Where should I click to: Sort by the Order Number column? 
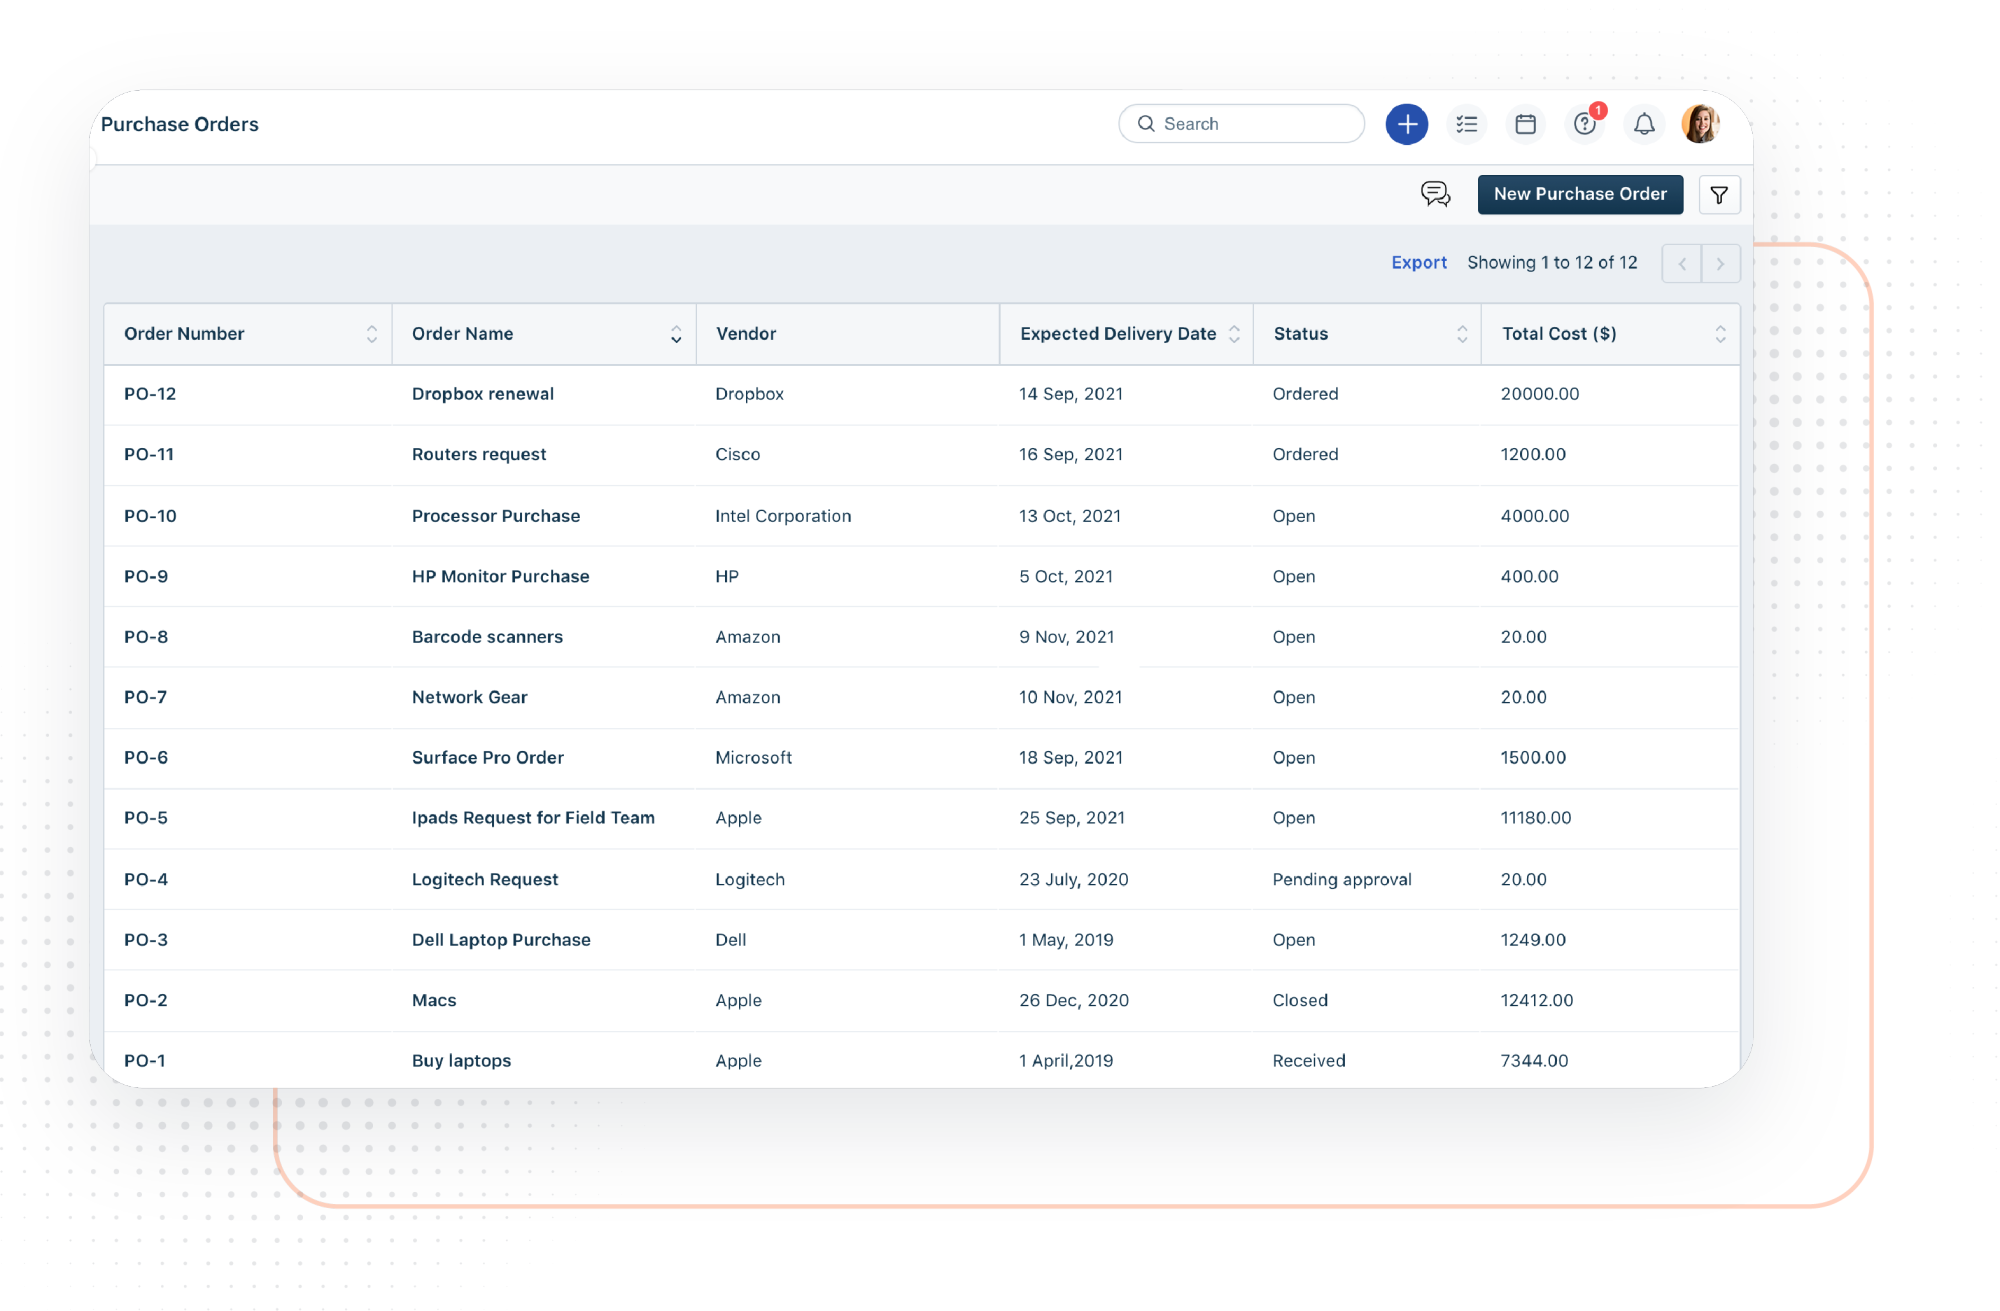click(x=370, y=334)
